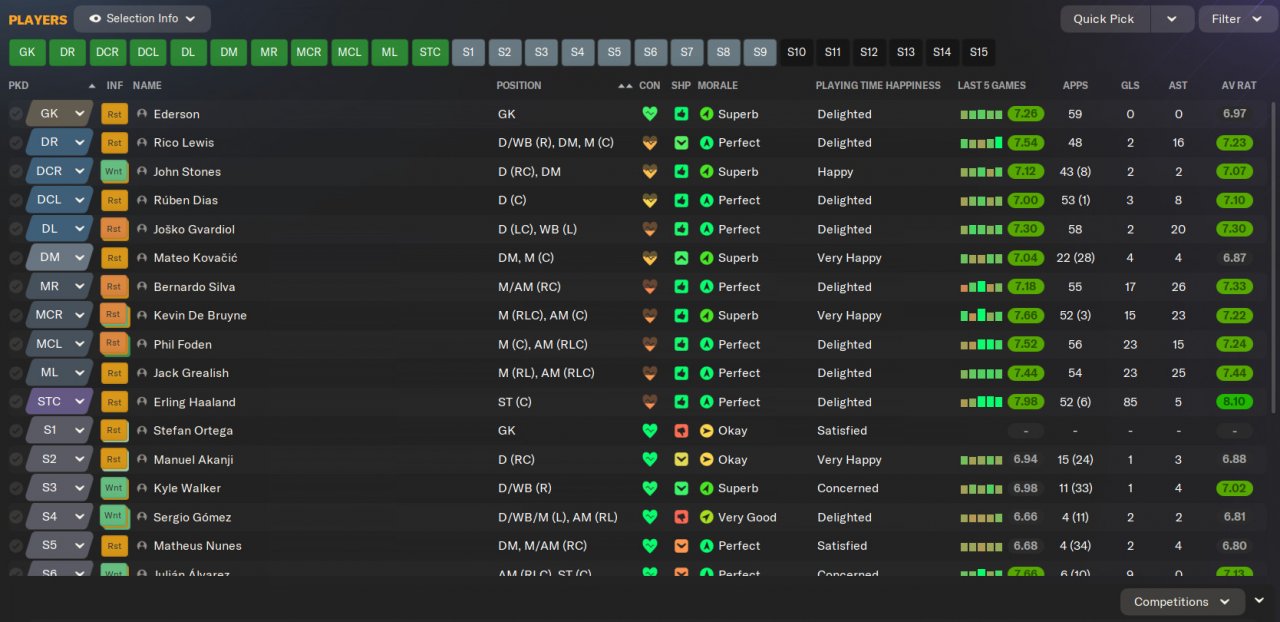1280x622 pixels.
Task: Click the Wnt info icon for John Stones
Action: tap(114, 171)
